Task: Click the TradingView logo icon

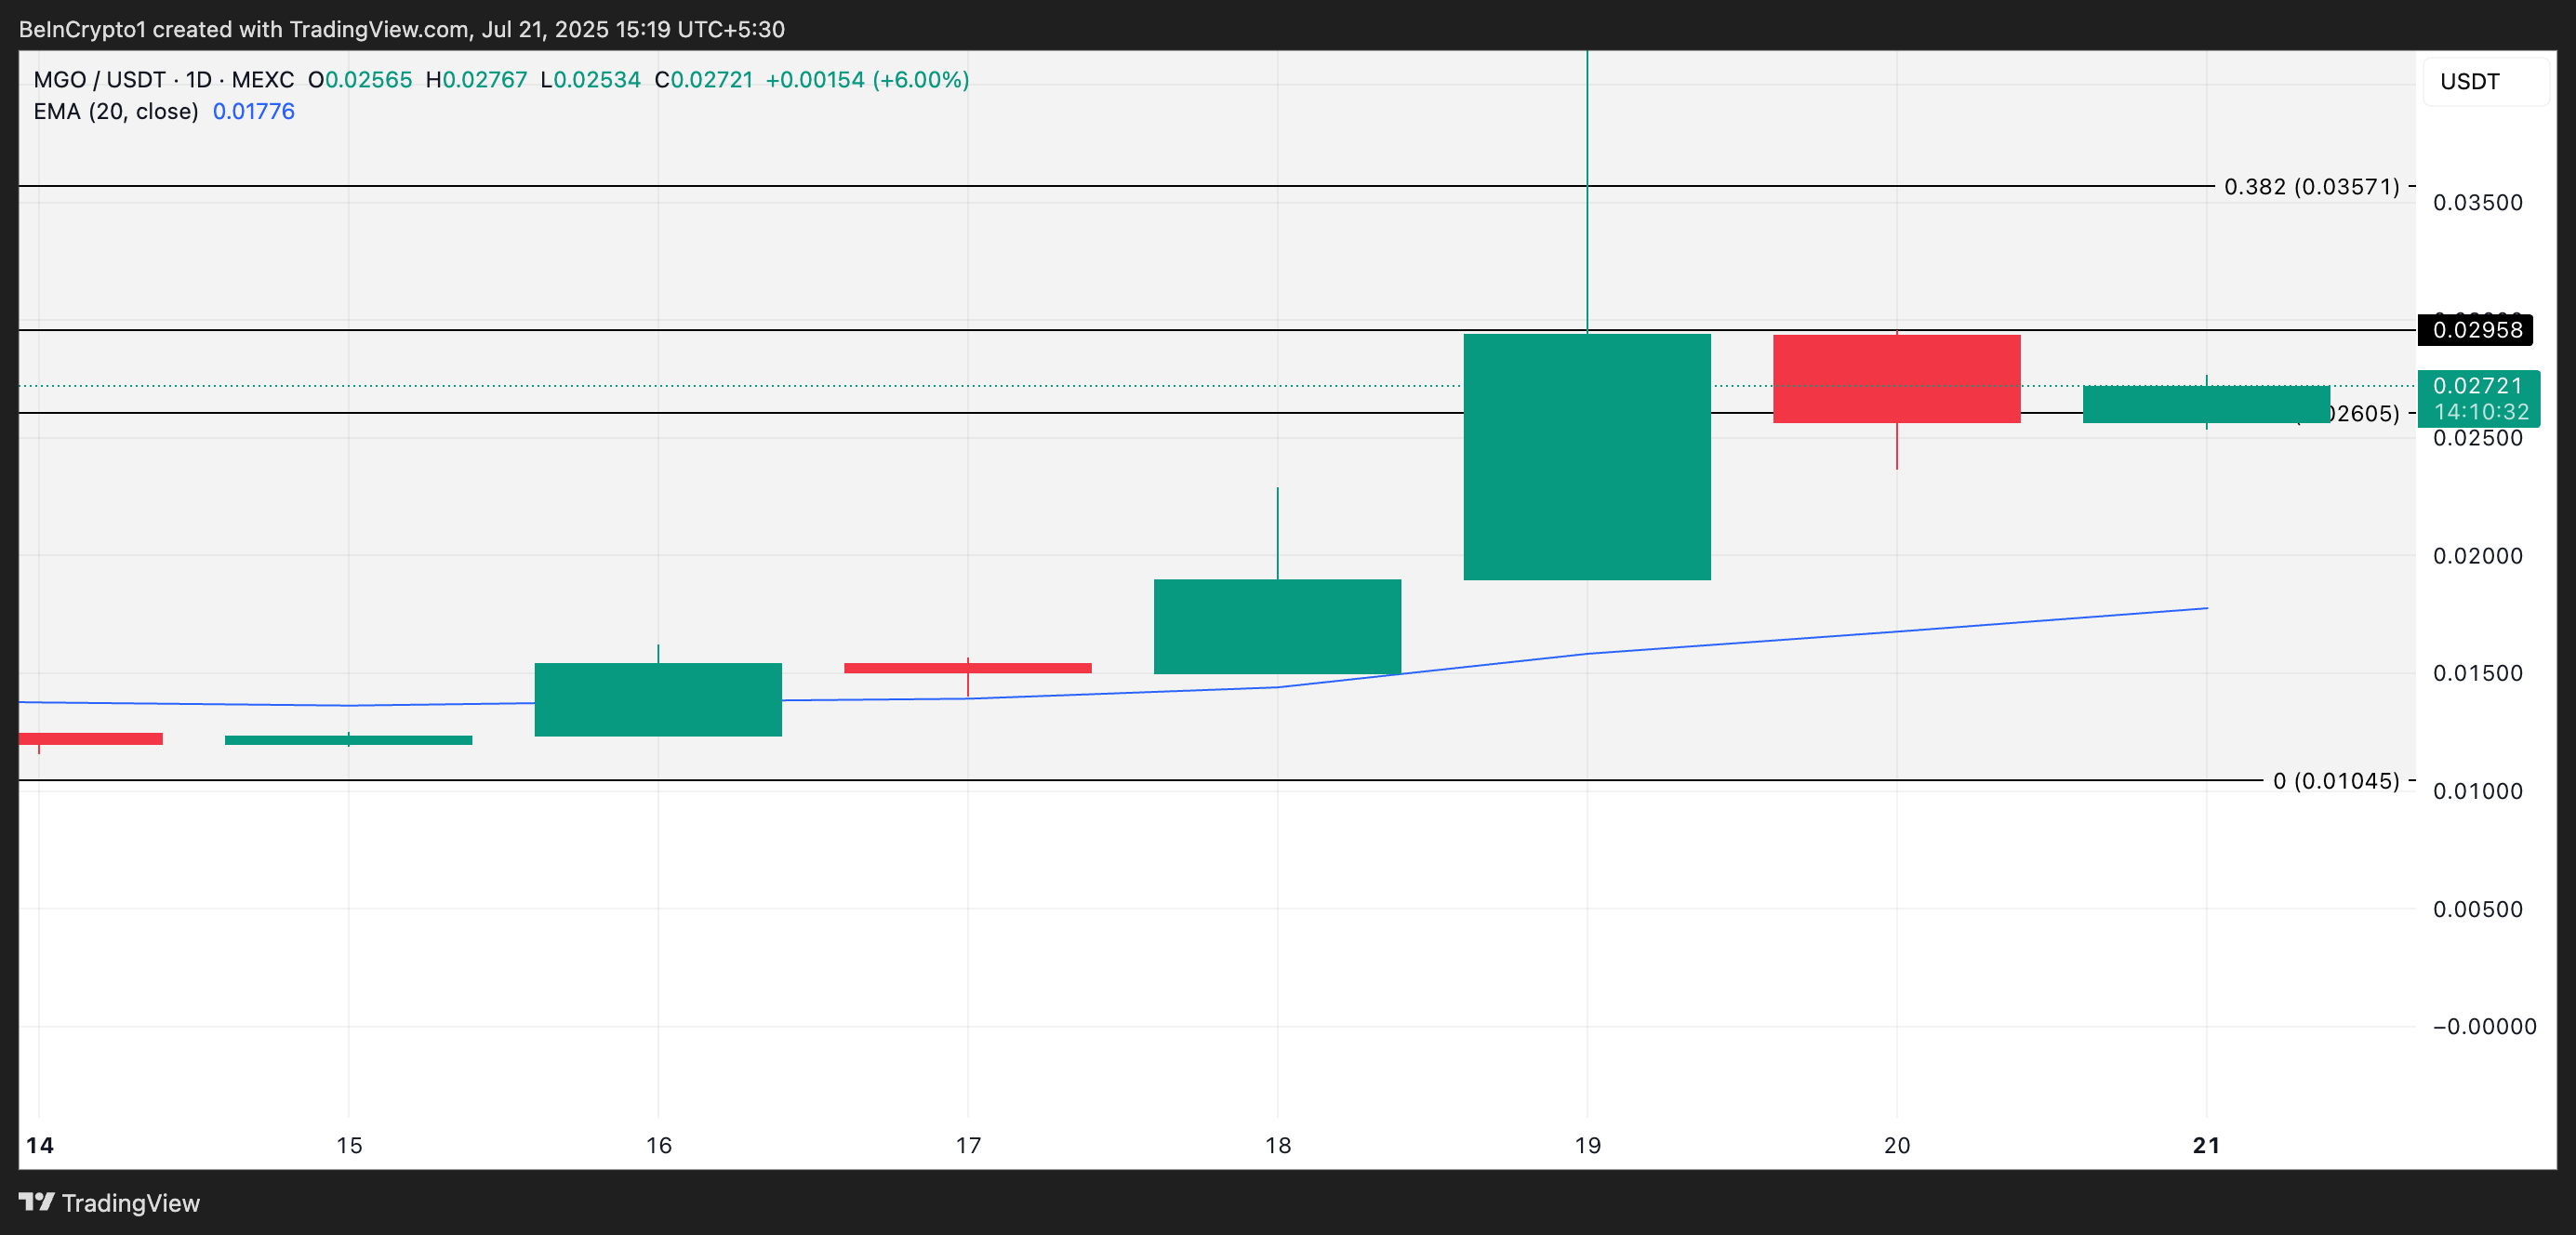Action: point(37,1203)
